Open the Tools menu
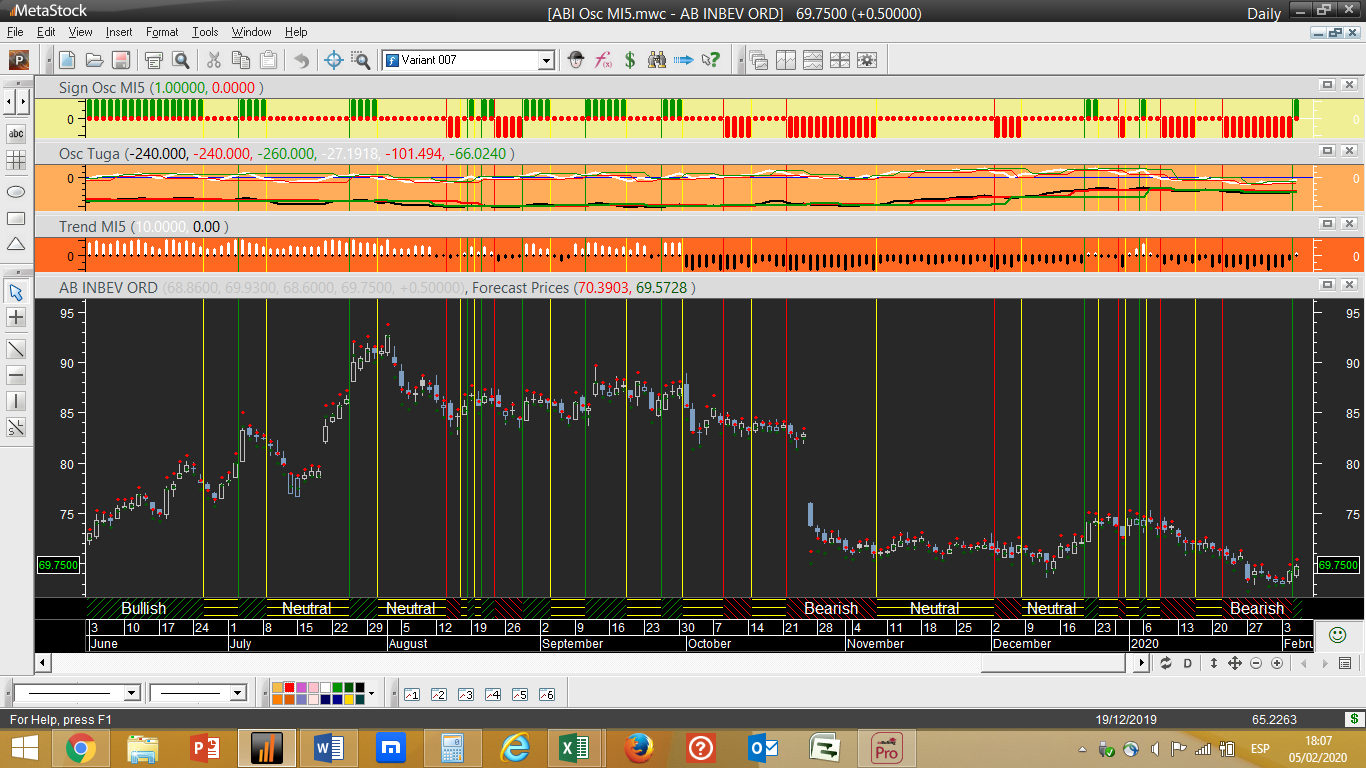The image size is (1366, 768). click(x=205, y=32)
